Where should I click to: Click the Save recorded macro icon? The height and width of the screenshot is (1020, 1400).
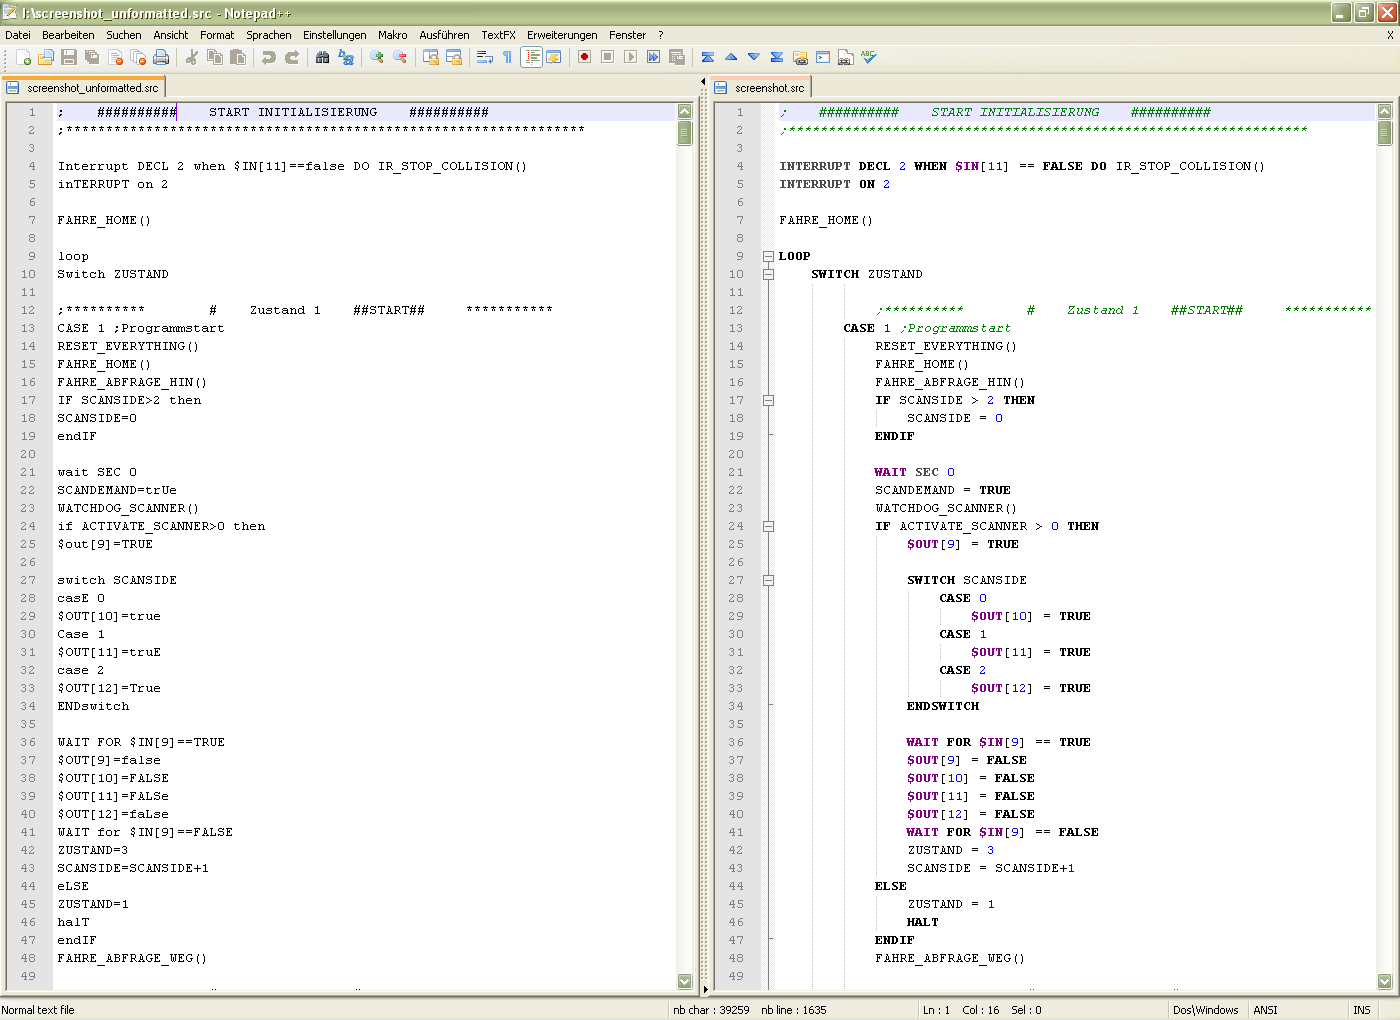(x=677, y=58)
